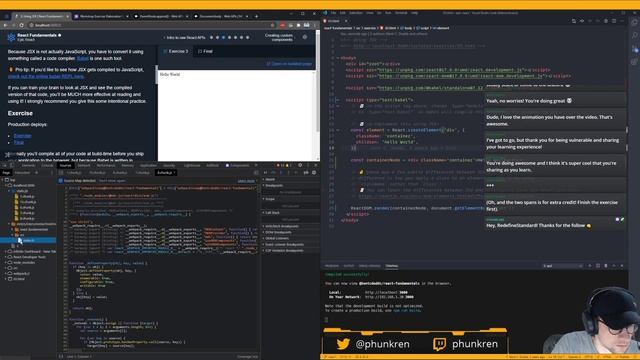The image size is (640, 360).
Task: Open the VS Code Extensions activity icon
Action: [x=634, y=62]
